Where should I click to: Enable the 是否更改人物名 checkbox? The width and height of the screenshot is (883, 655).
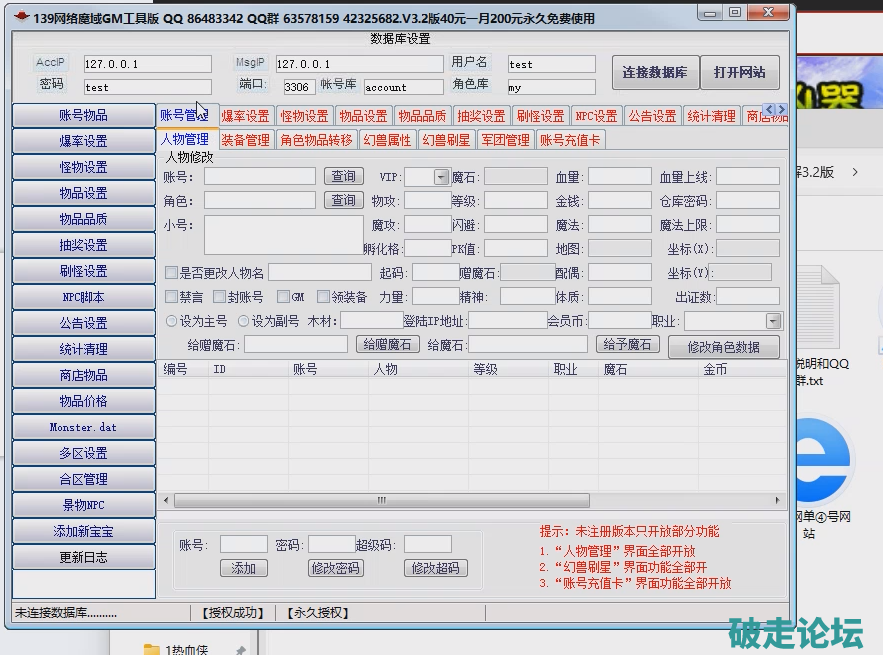171,273
